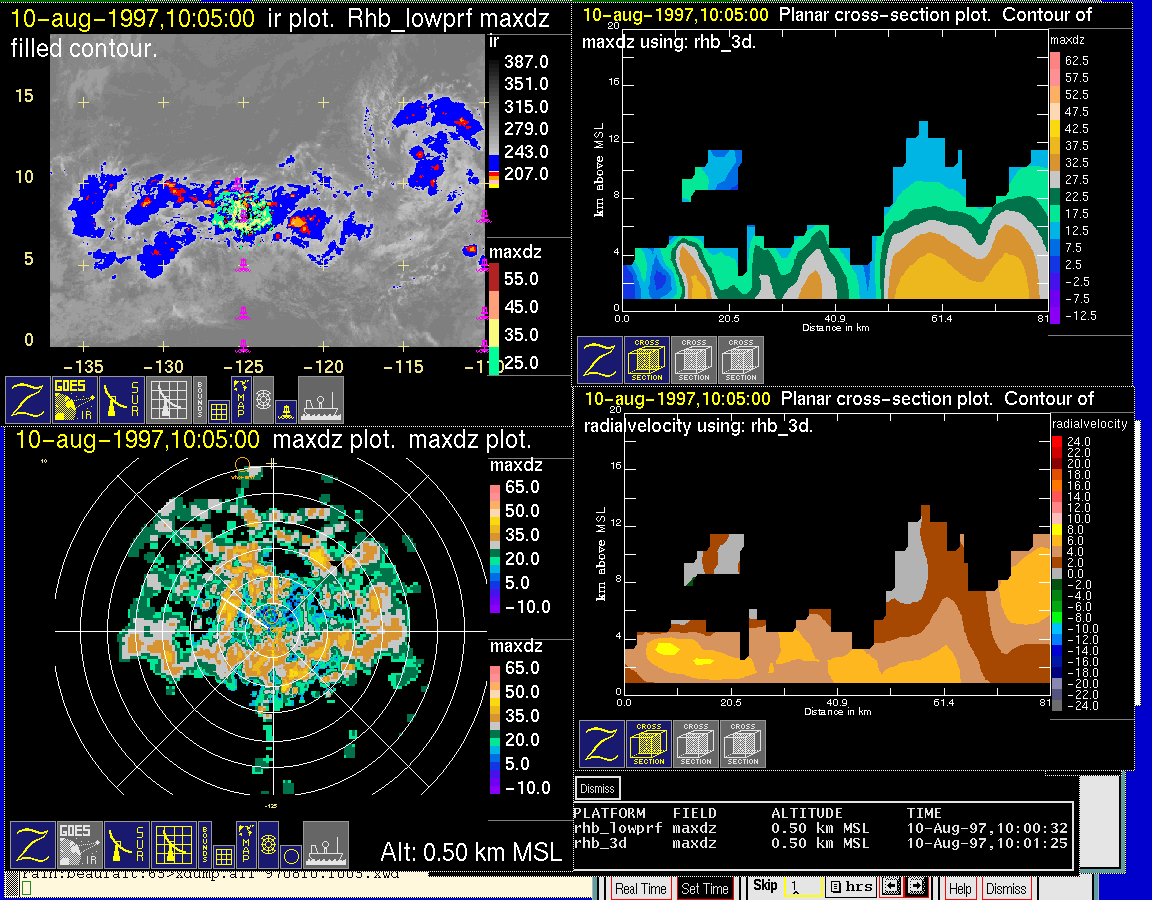Click the Help button
Viewport: 1152px width, 900px height.
(x=960, y=888)
